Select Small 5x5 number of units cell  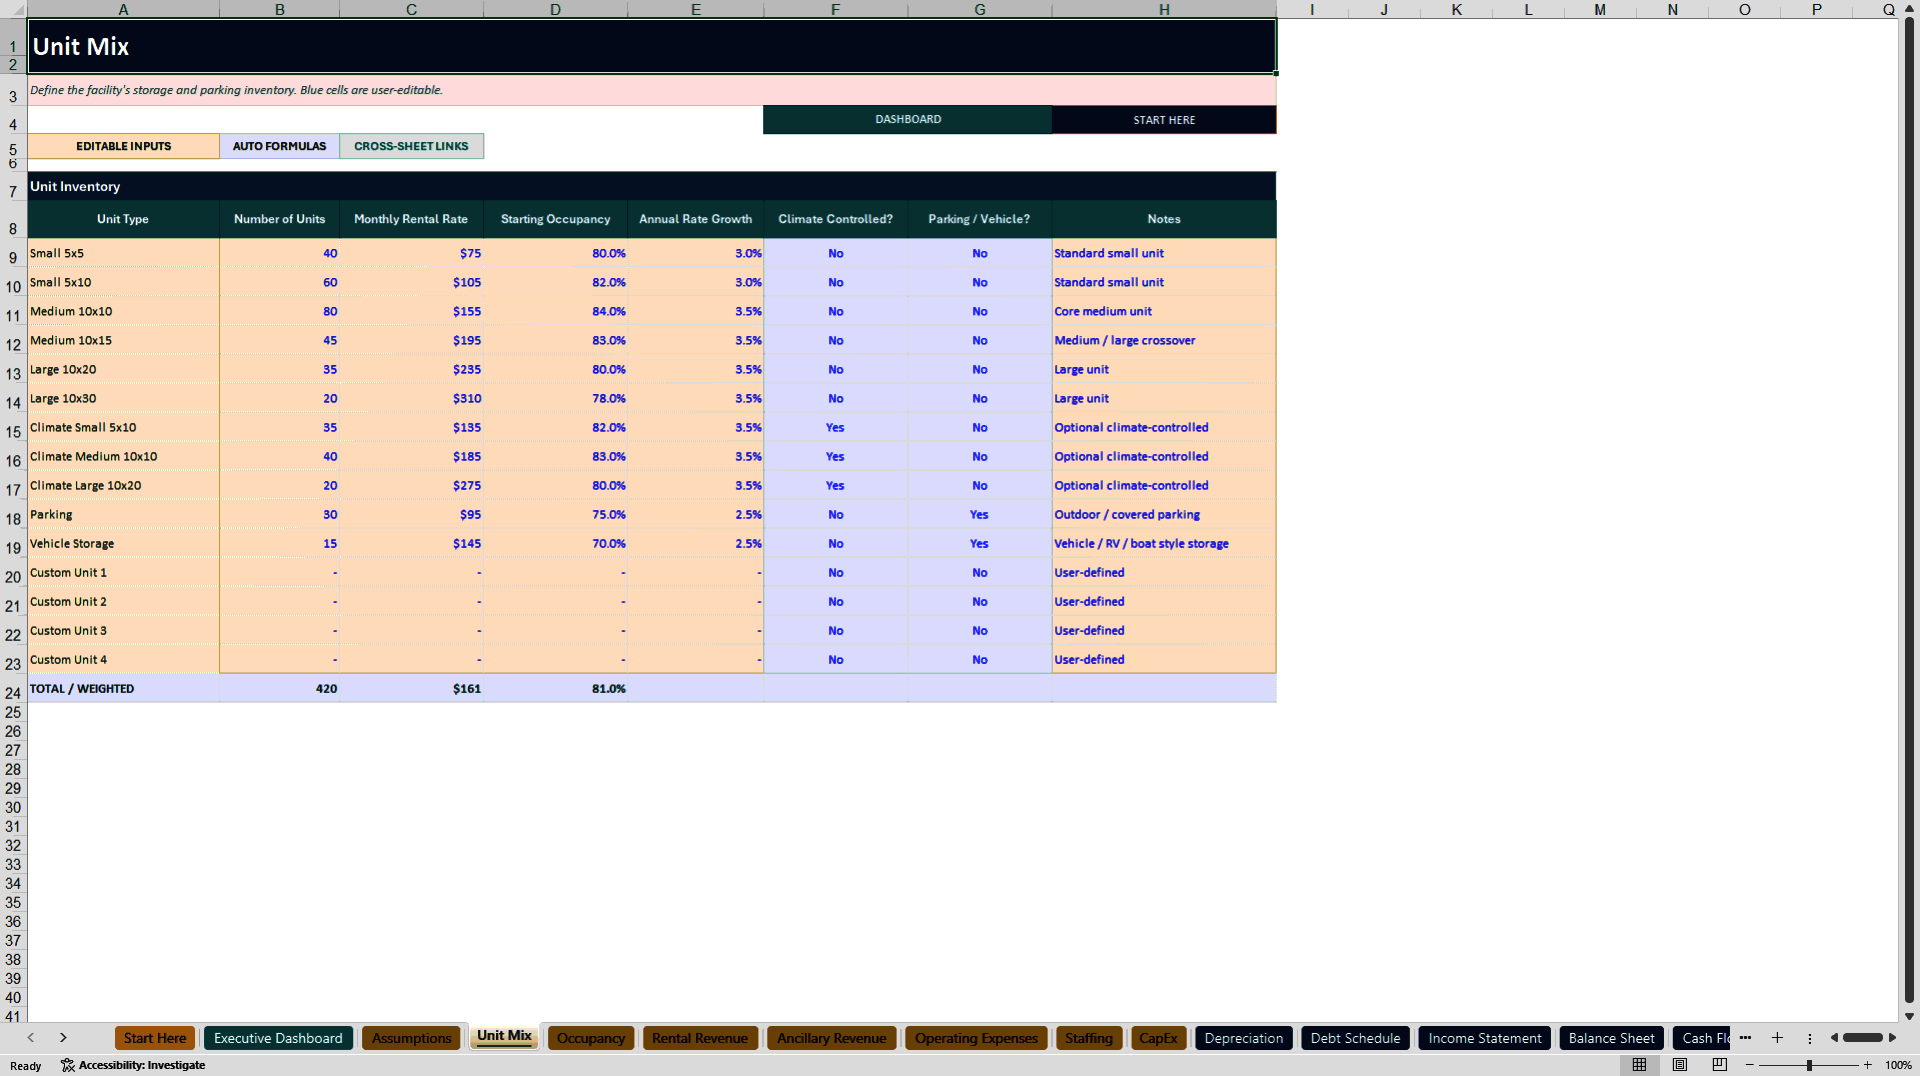click(x=280, y=253)
